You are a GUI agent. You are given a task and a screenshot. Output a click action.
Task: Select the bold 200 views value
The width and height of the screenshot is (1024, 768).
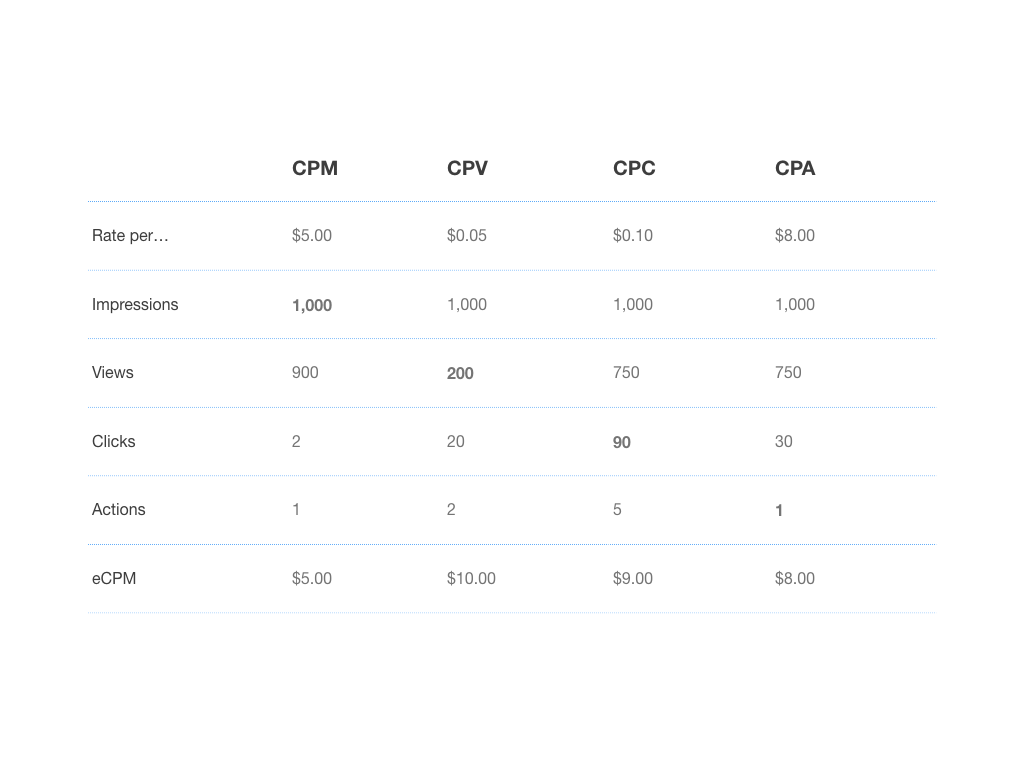[x=460, y=374]
